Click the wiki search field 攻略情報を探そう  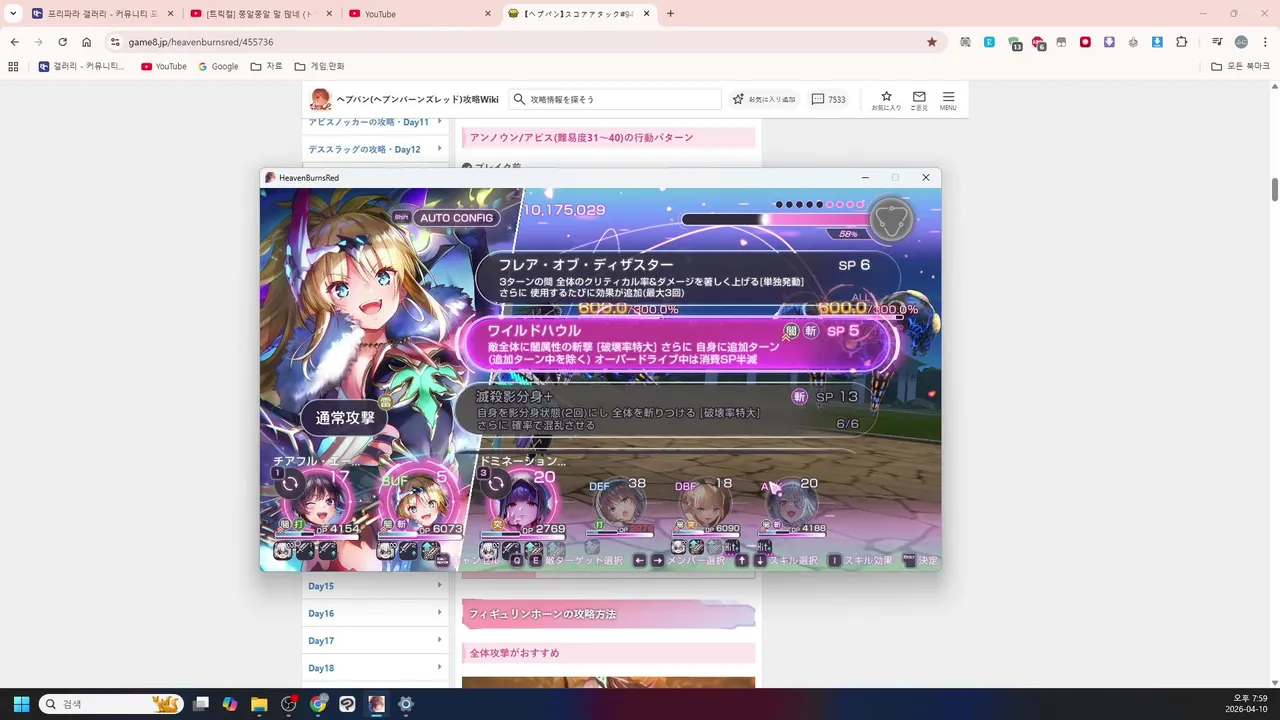pos(615,99)
